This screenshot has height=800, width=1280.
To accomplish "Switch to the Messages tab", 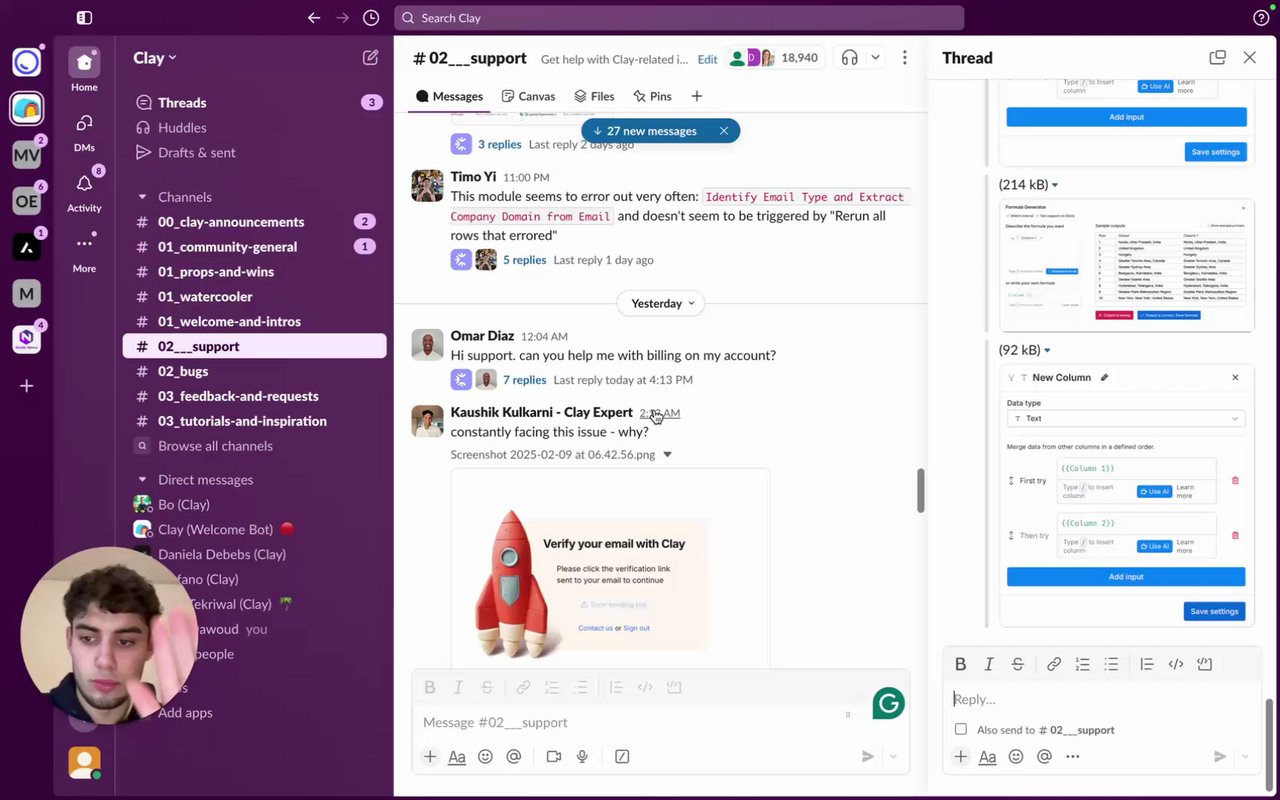I will pyautogui.click(x=449, y=97).
